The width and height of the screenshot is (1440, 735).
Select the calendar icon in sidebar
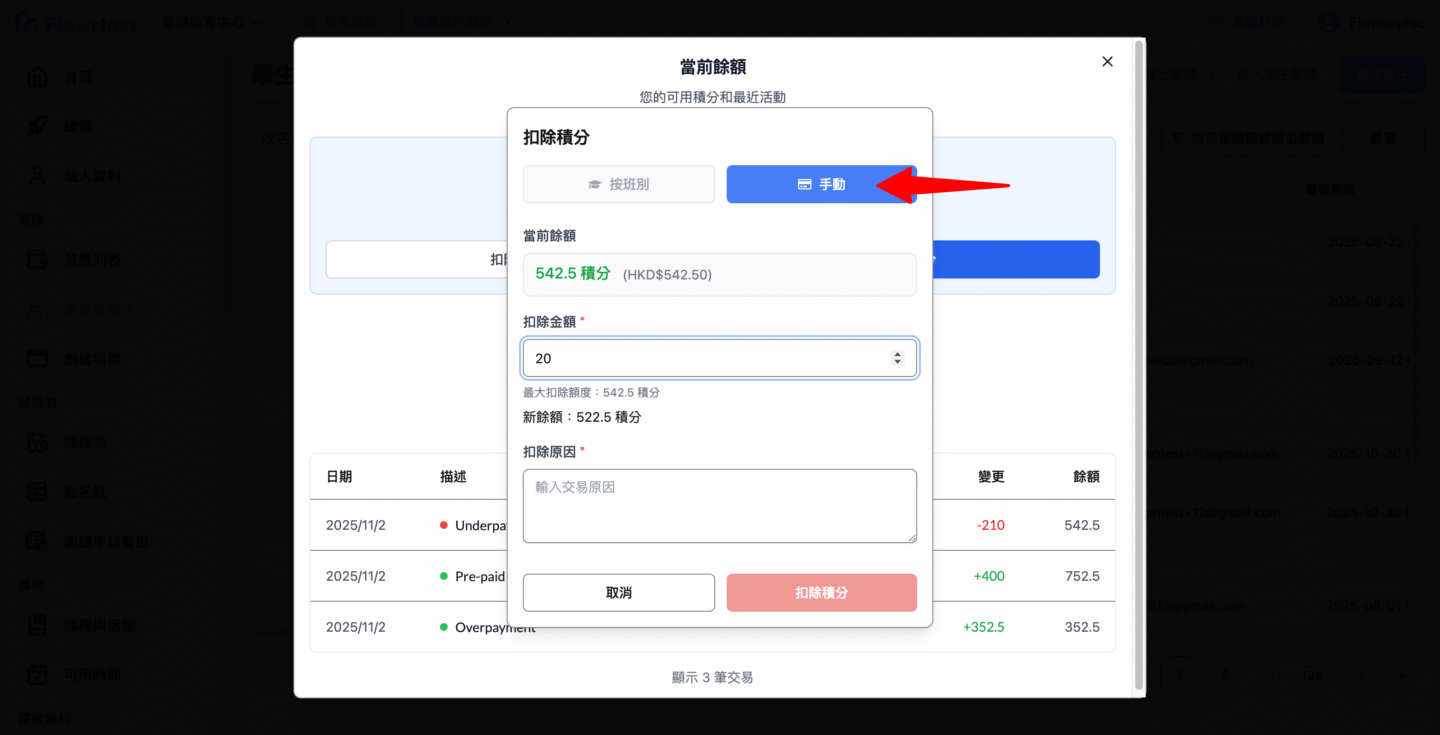tap(37, 442)
